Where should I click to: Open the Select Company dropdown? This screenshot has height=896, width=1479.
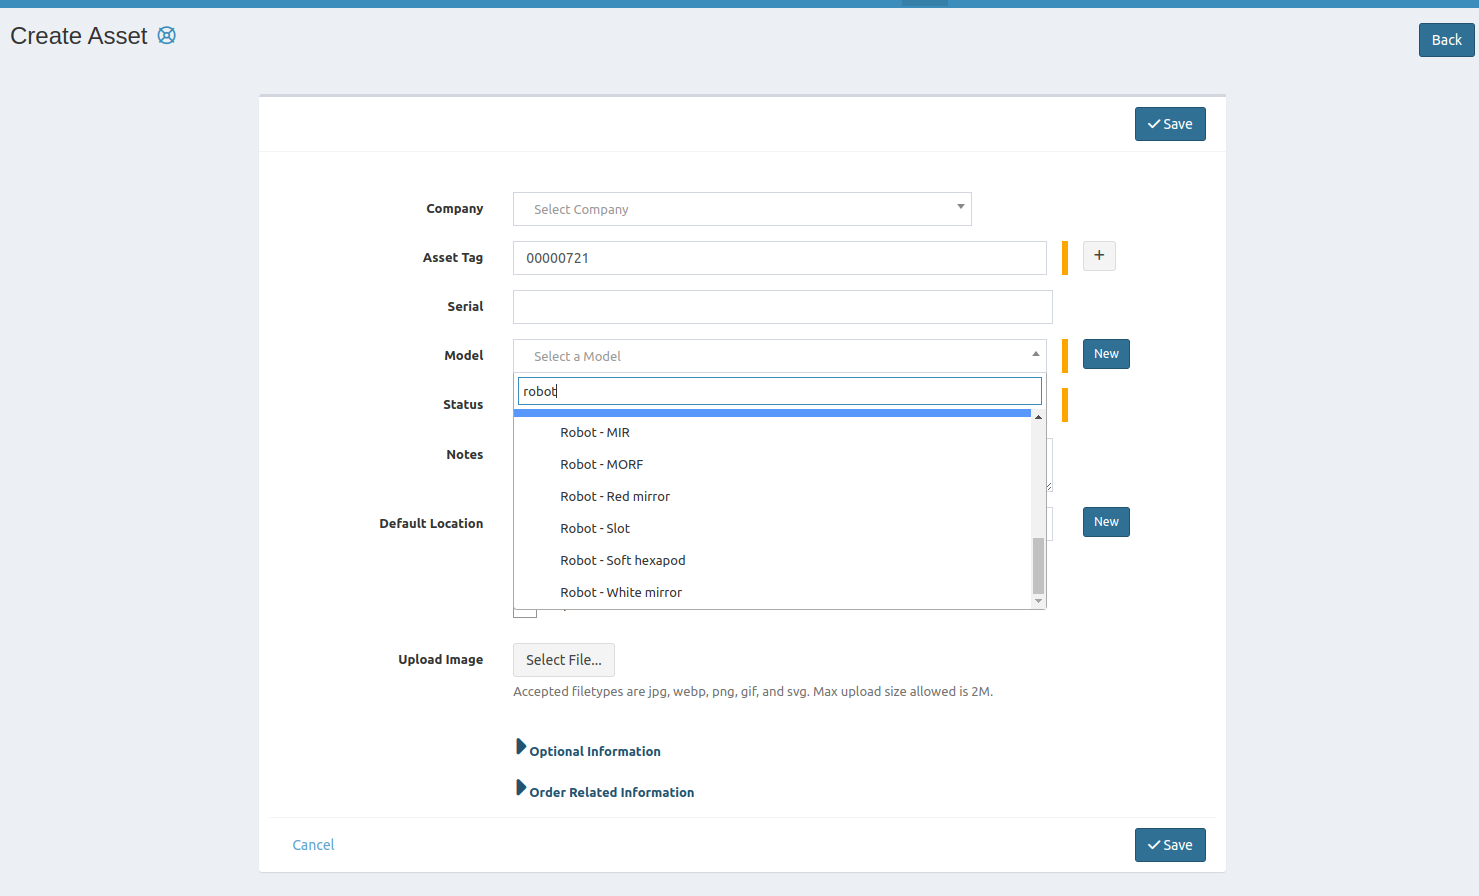click(741, 209)
